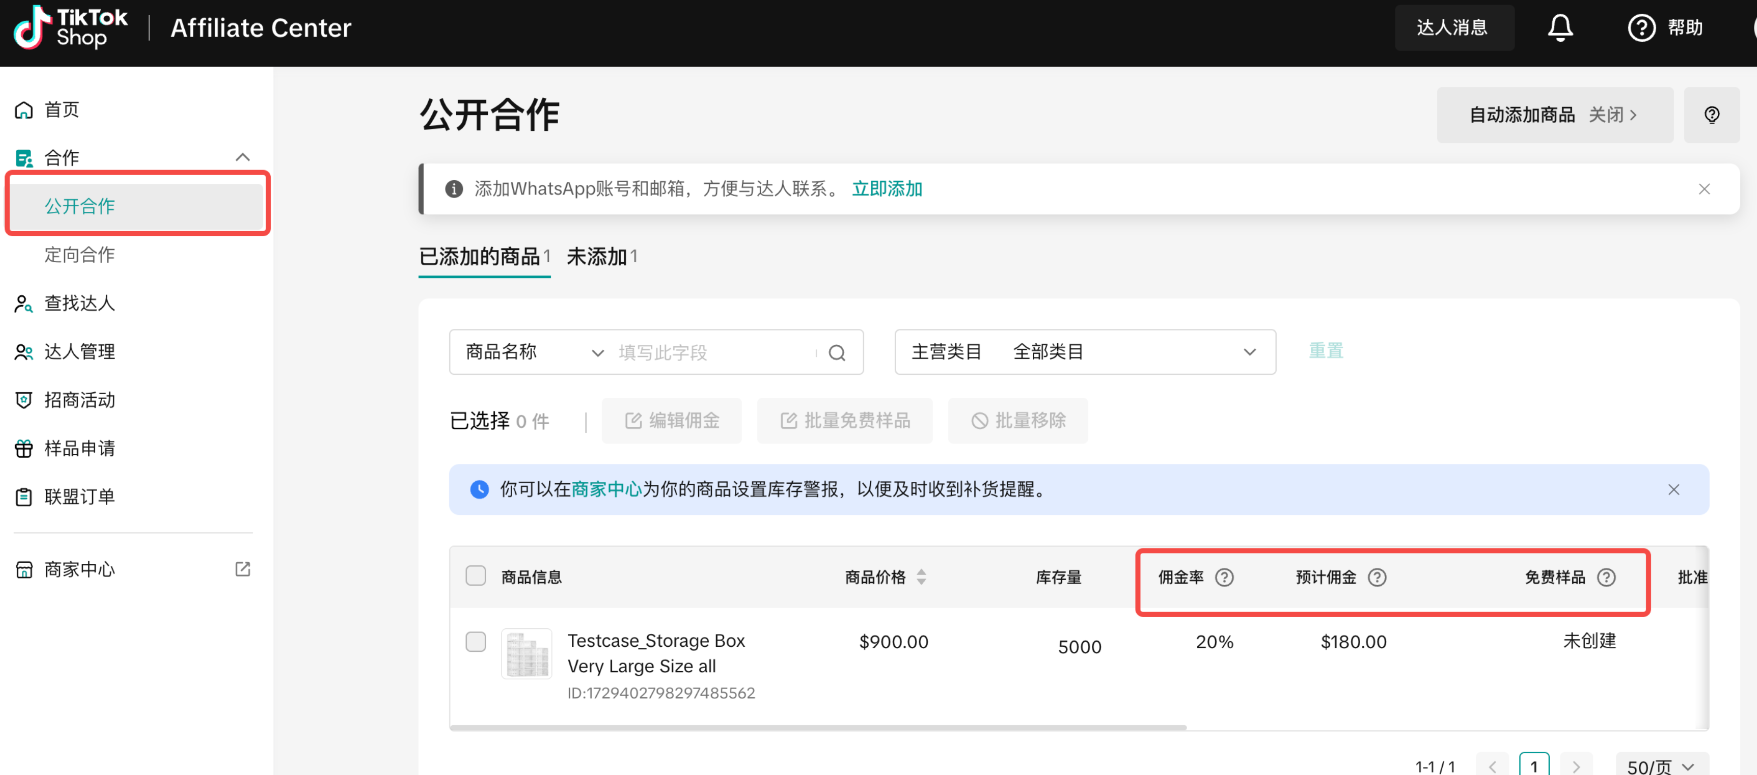This screenshot has height=775, width=1757.
Task: Click the 编辑佣金 button
Action: pos(672,421)
